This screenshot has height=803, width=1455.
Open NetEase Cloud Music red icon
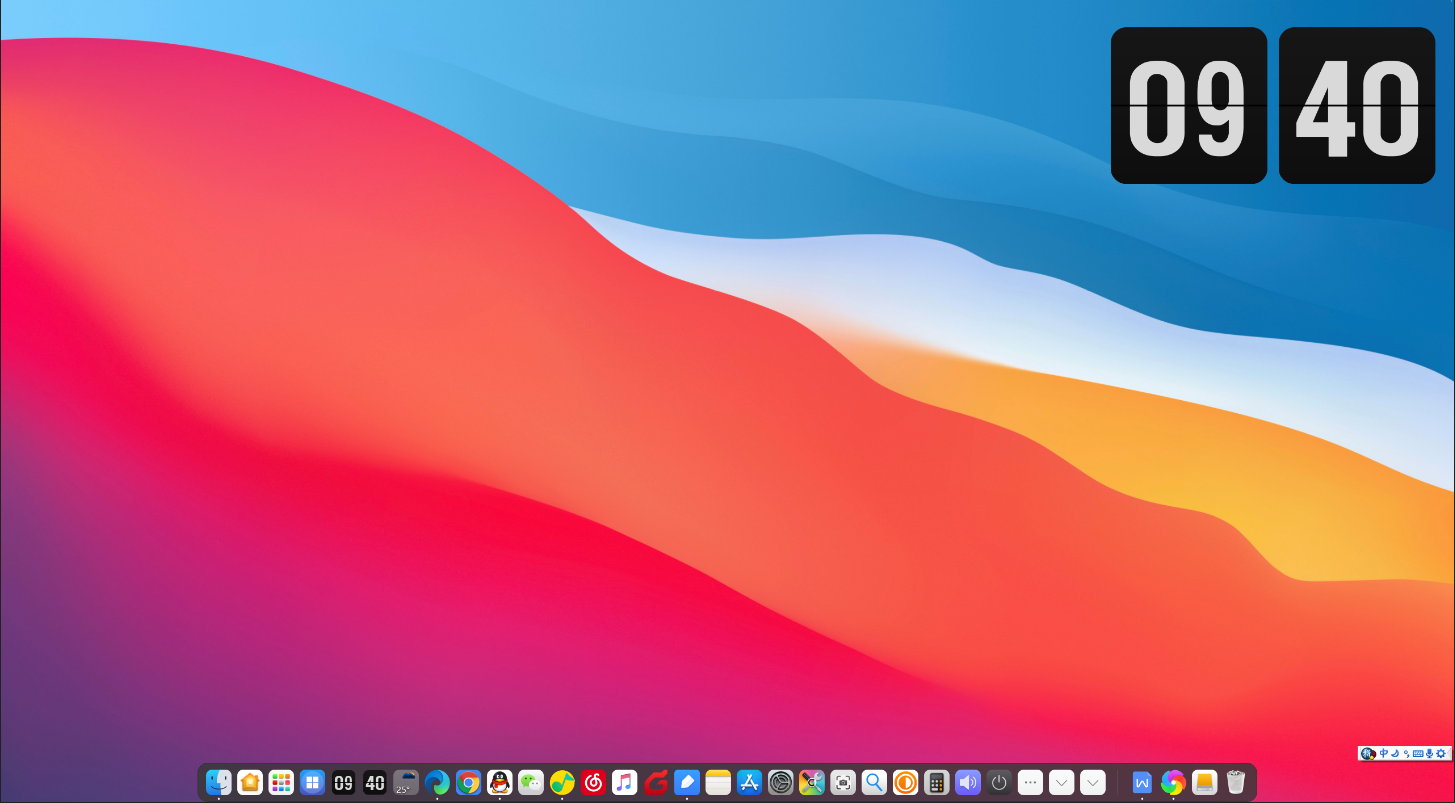(x=593, y=782)
